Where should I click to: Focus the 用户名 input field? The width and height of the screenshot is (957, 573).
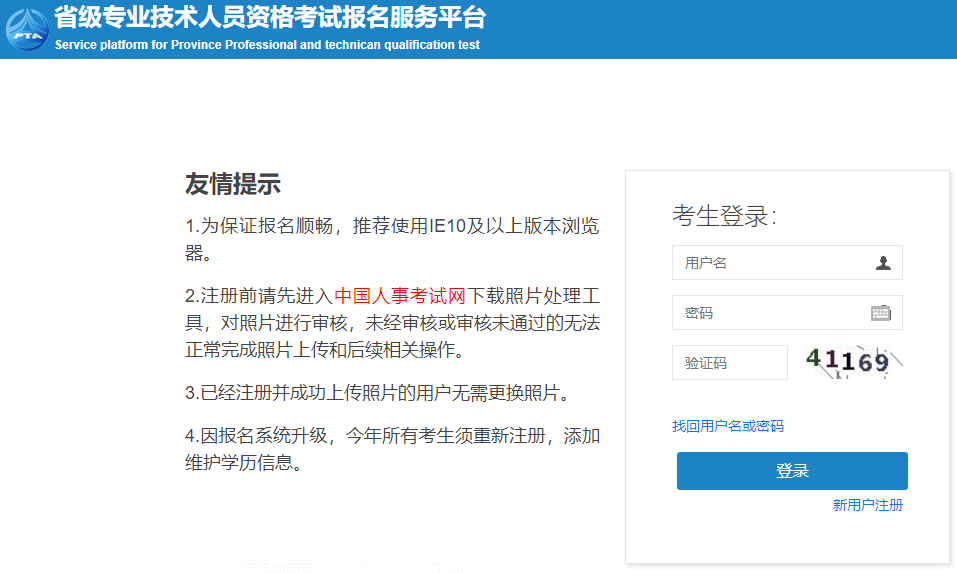770,263
